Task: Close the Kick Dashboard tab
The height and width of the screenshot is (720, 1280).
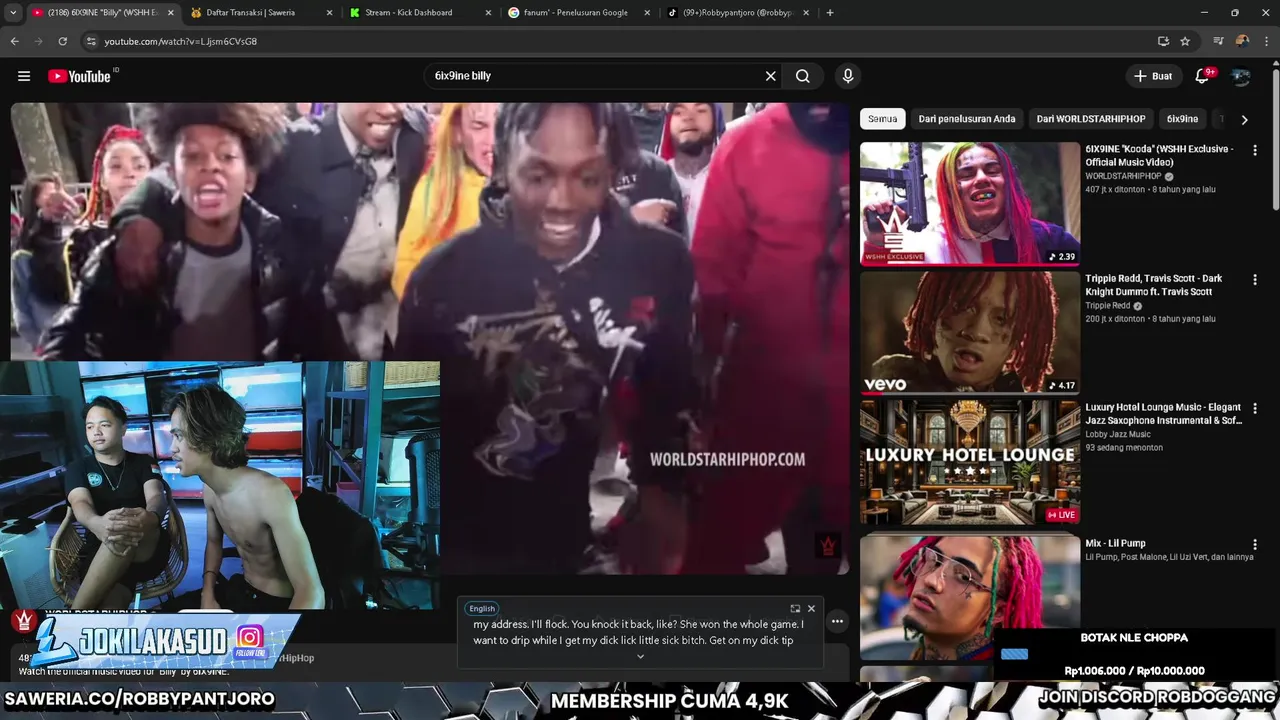Action: pyautogui.click(x=488, y=13)
